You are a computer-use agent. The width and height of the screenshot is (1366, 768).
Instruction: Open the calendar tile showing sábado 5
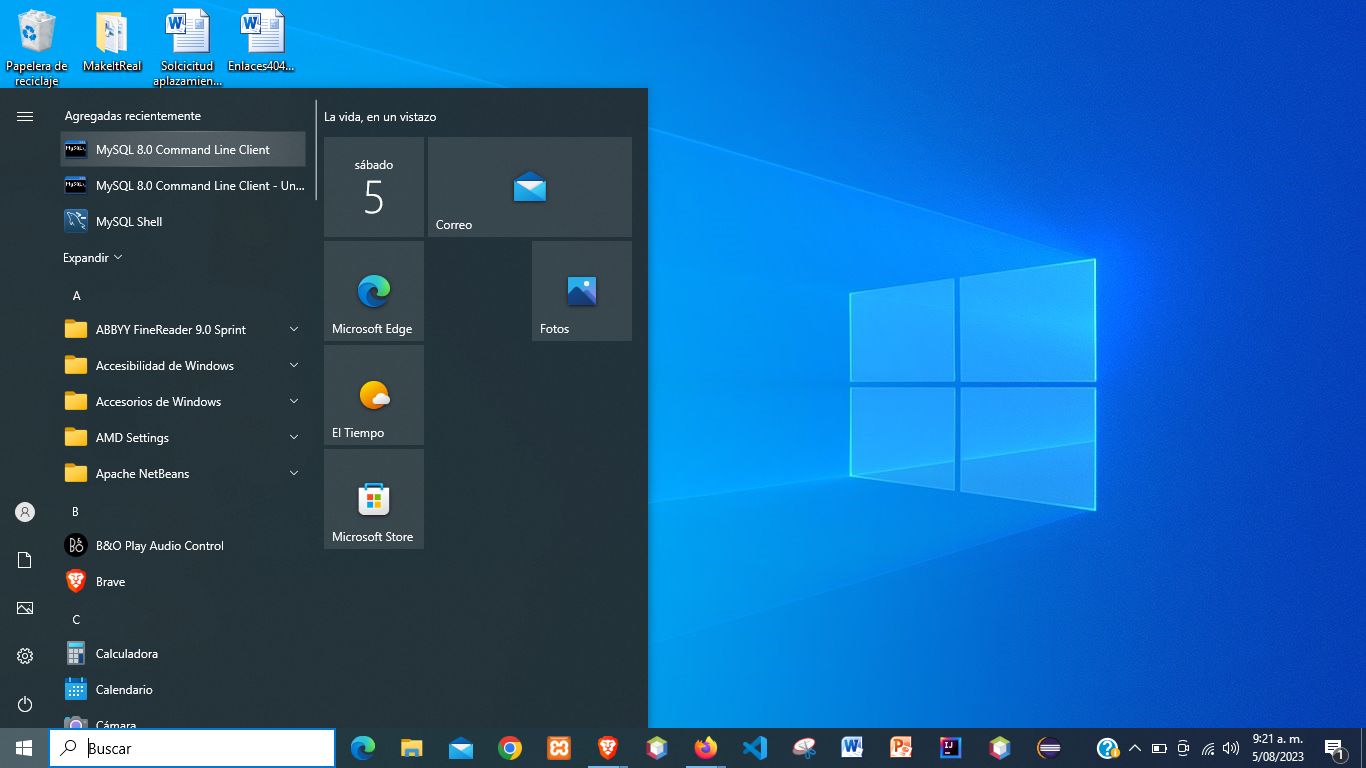click(x=374, y=187)
